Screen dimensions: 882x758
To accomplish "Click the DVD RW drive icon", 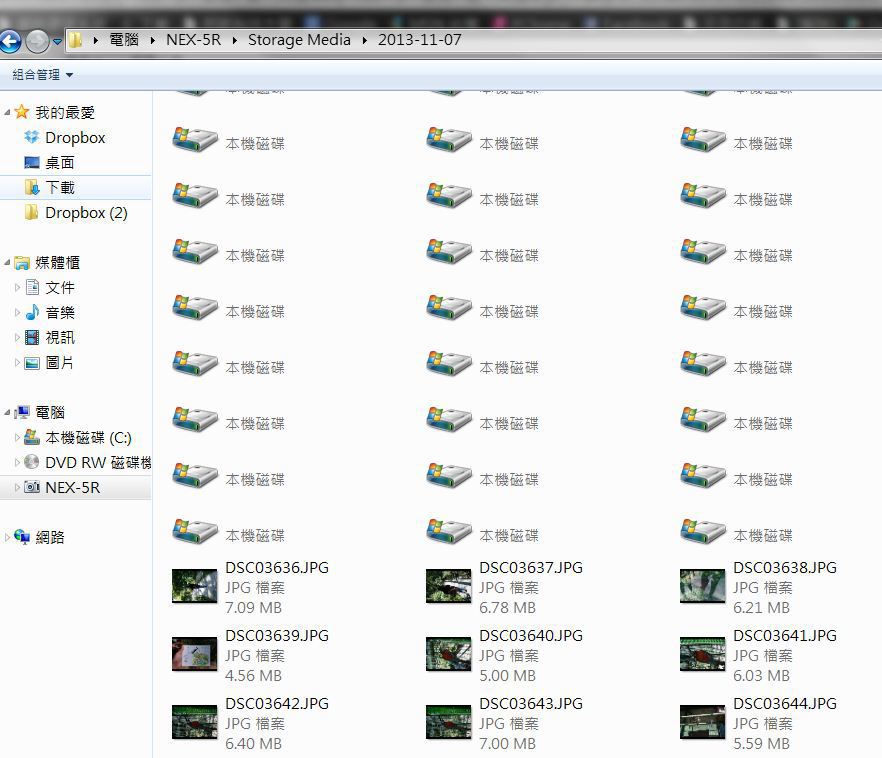I will (x=32, y=463).
